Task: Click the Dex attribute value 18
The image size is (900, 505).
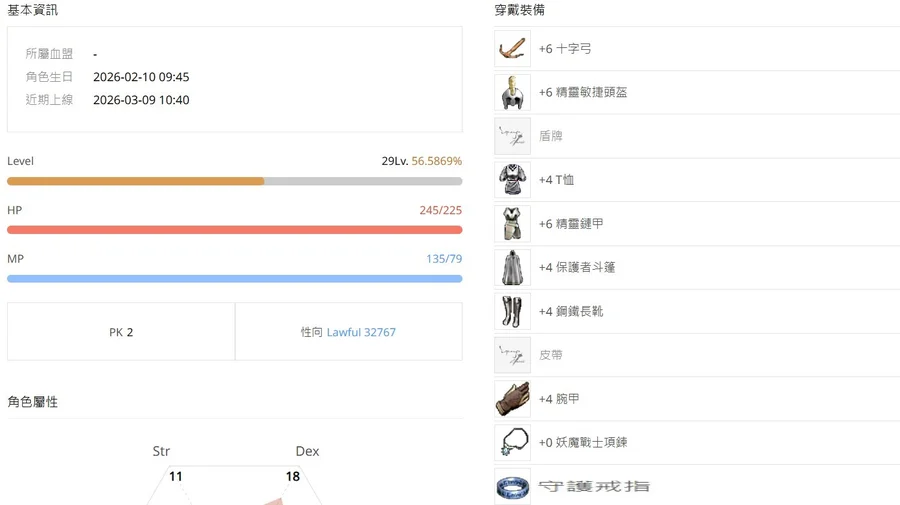Action: [x=292, y=477]
